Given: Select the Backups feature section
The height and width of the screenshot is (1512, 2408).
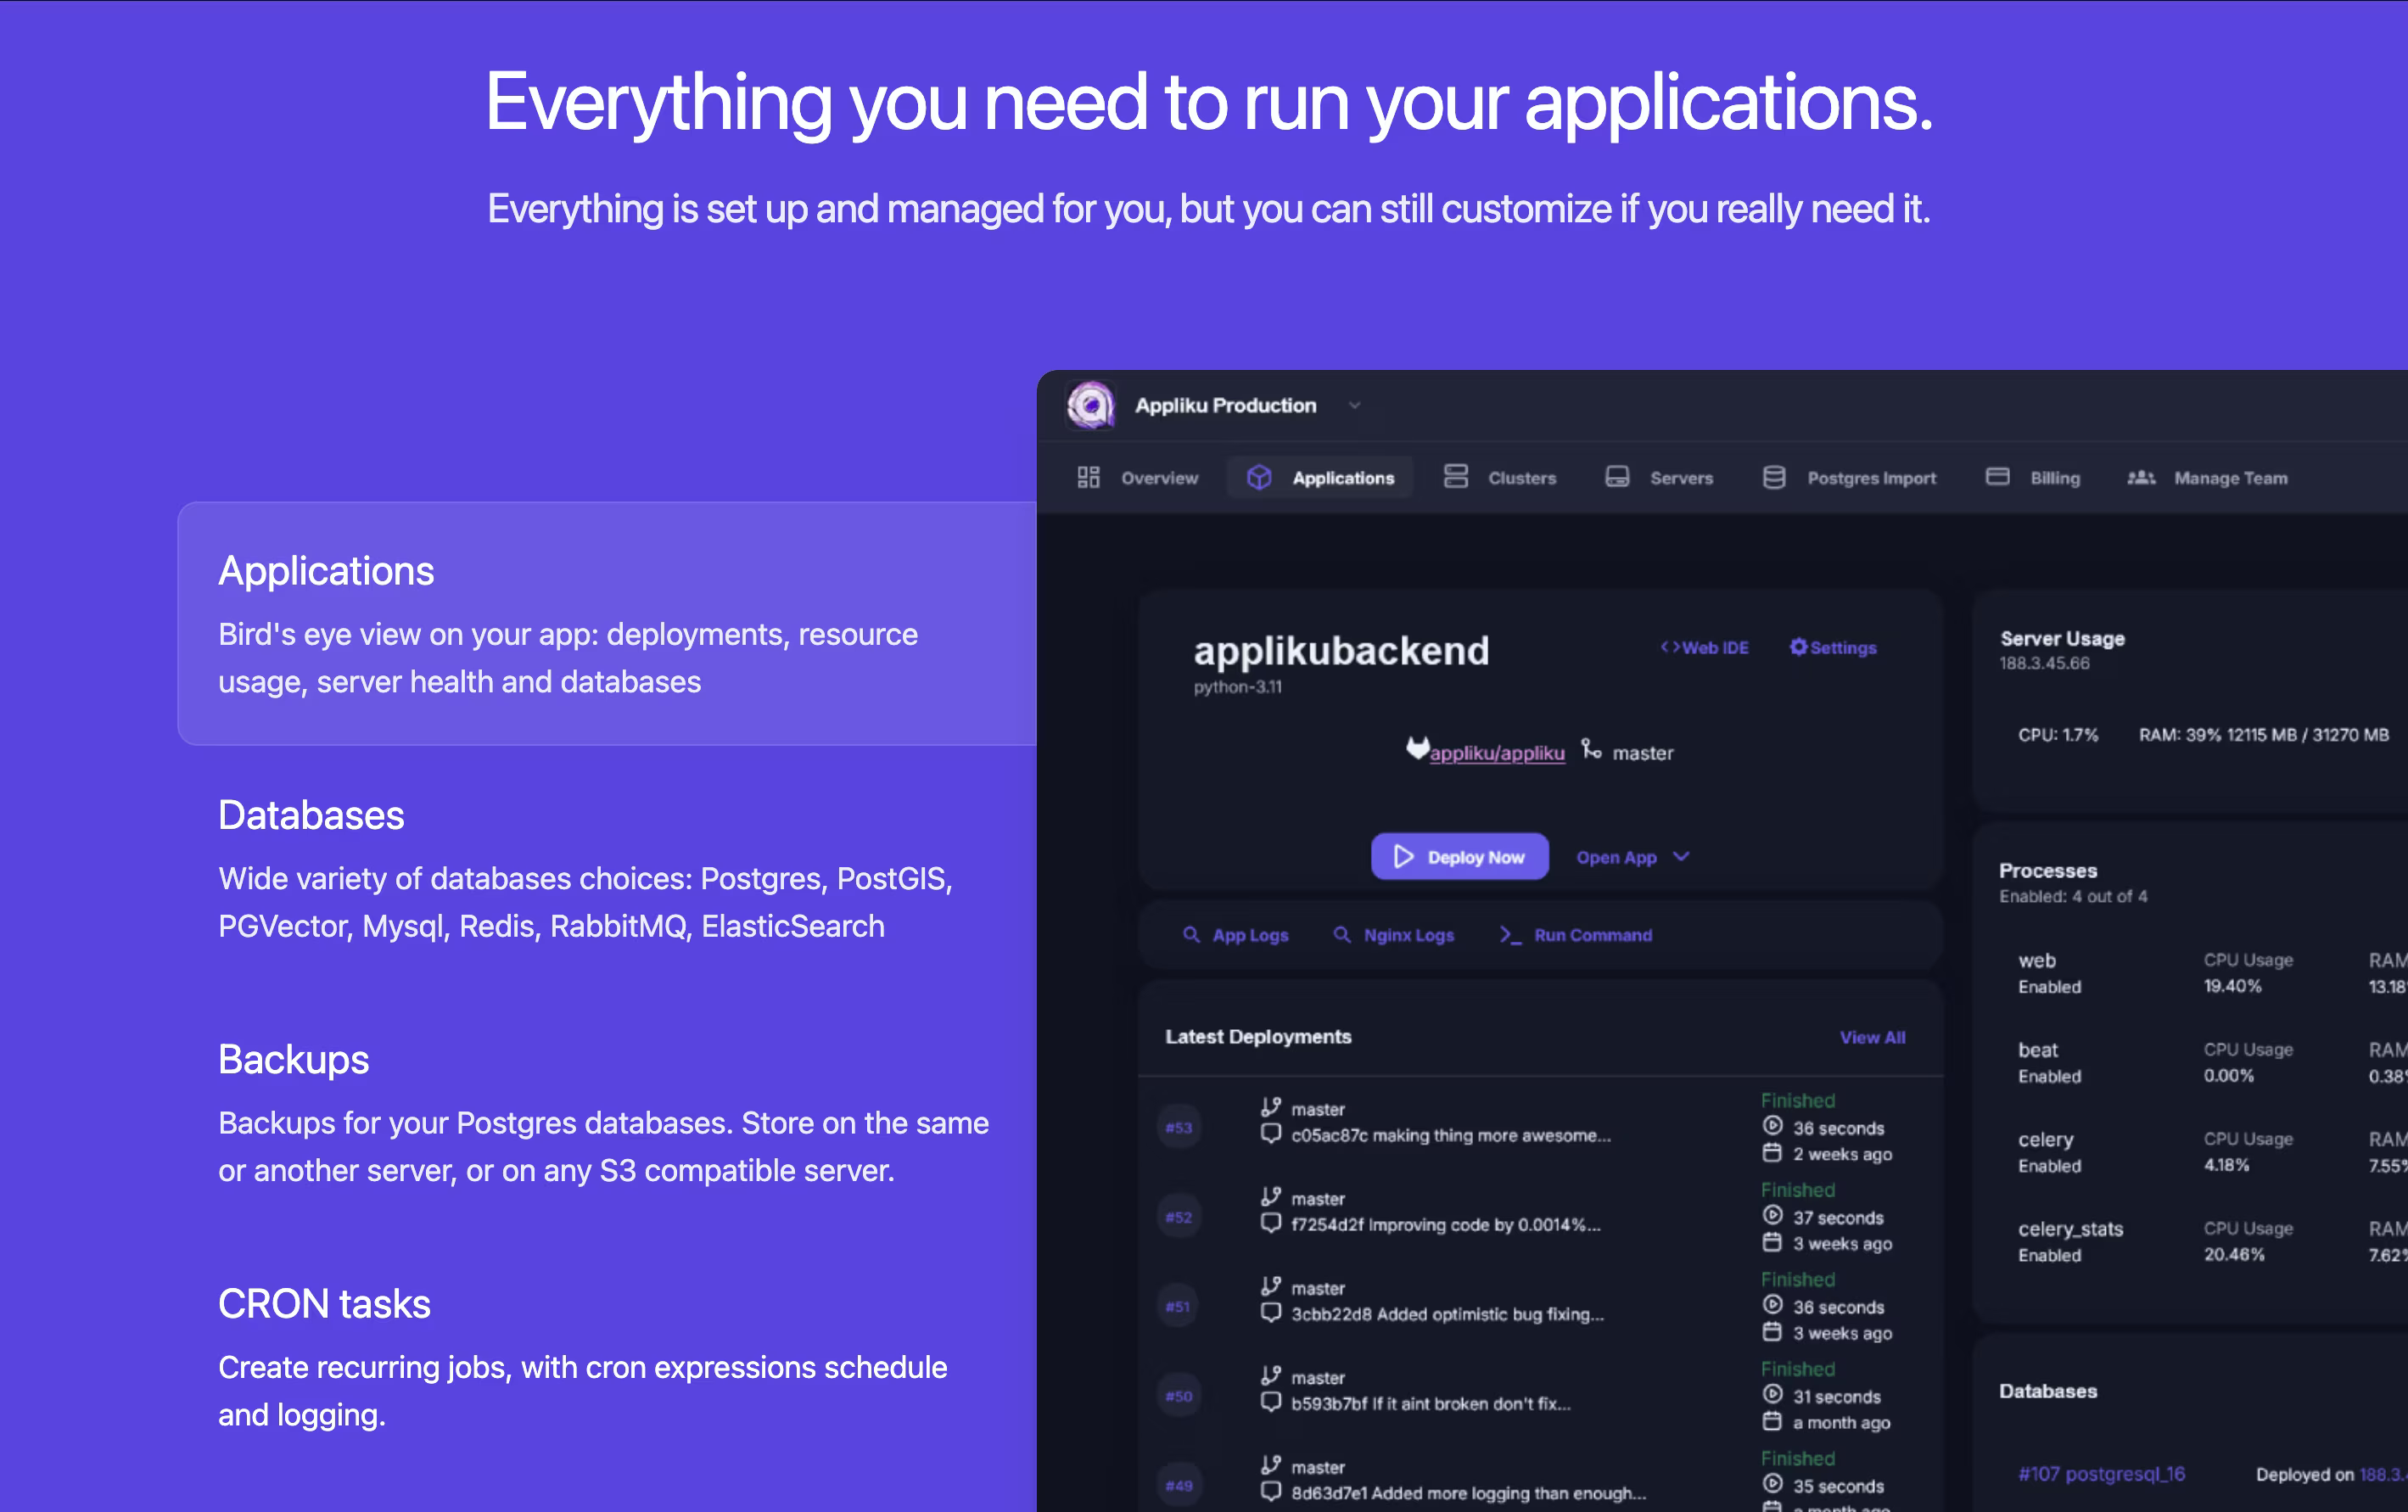Looking at the screenshot, I should (607, 1113).
